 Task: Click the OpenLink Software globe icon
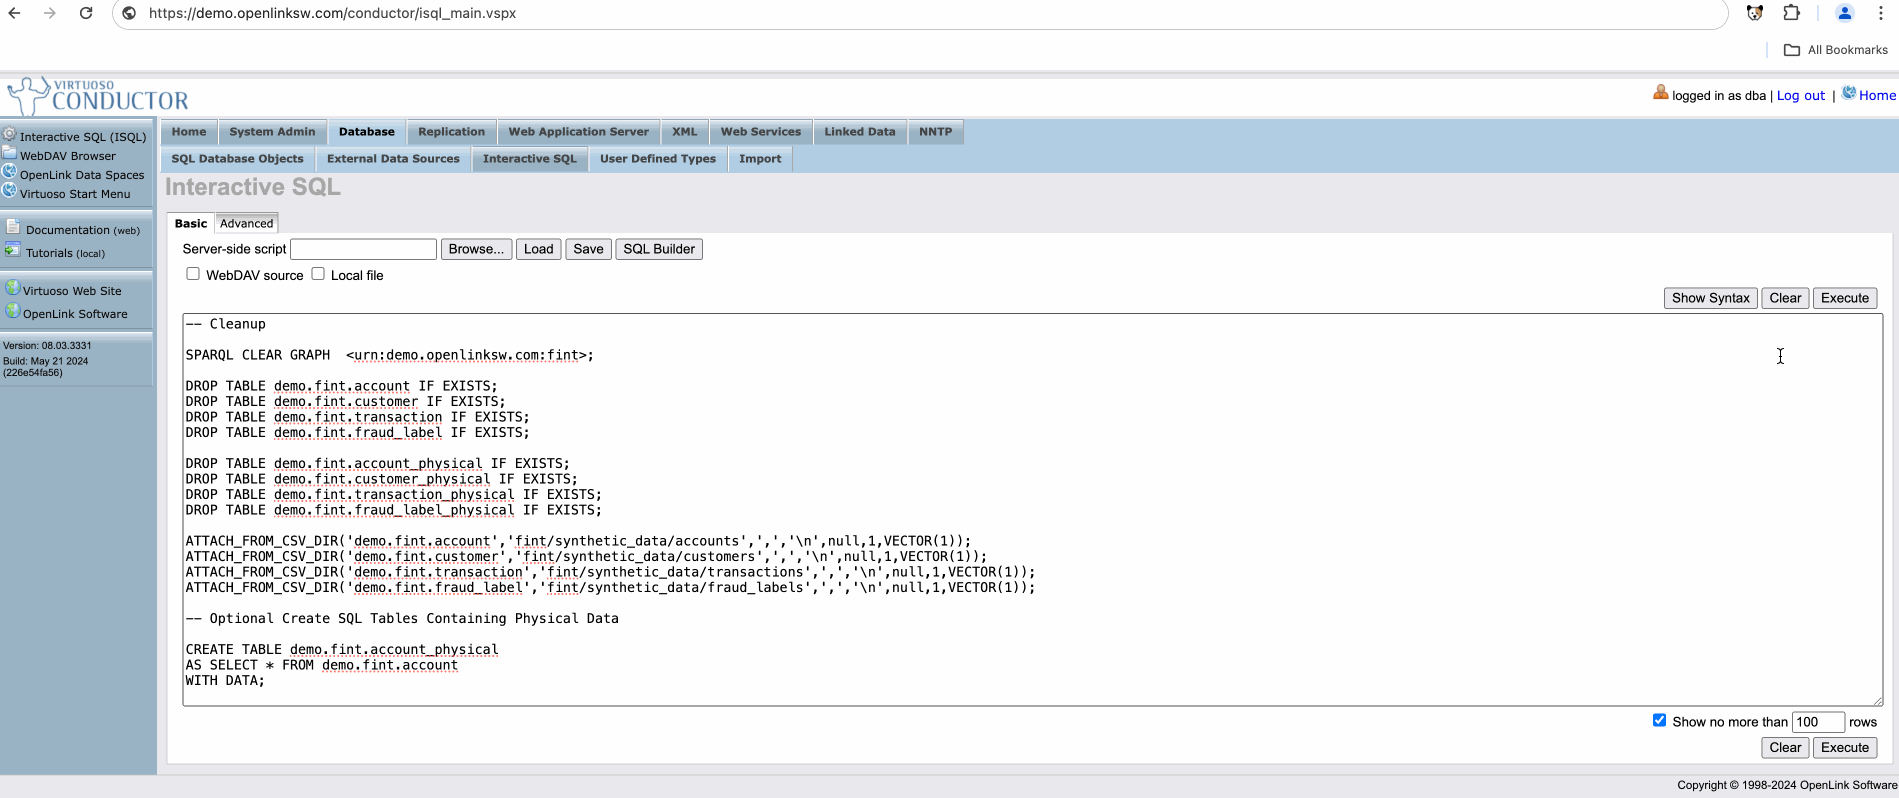click(x=13, y=311)
